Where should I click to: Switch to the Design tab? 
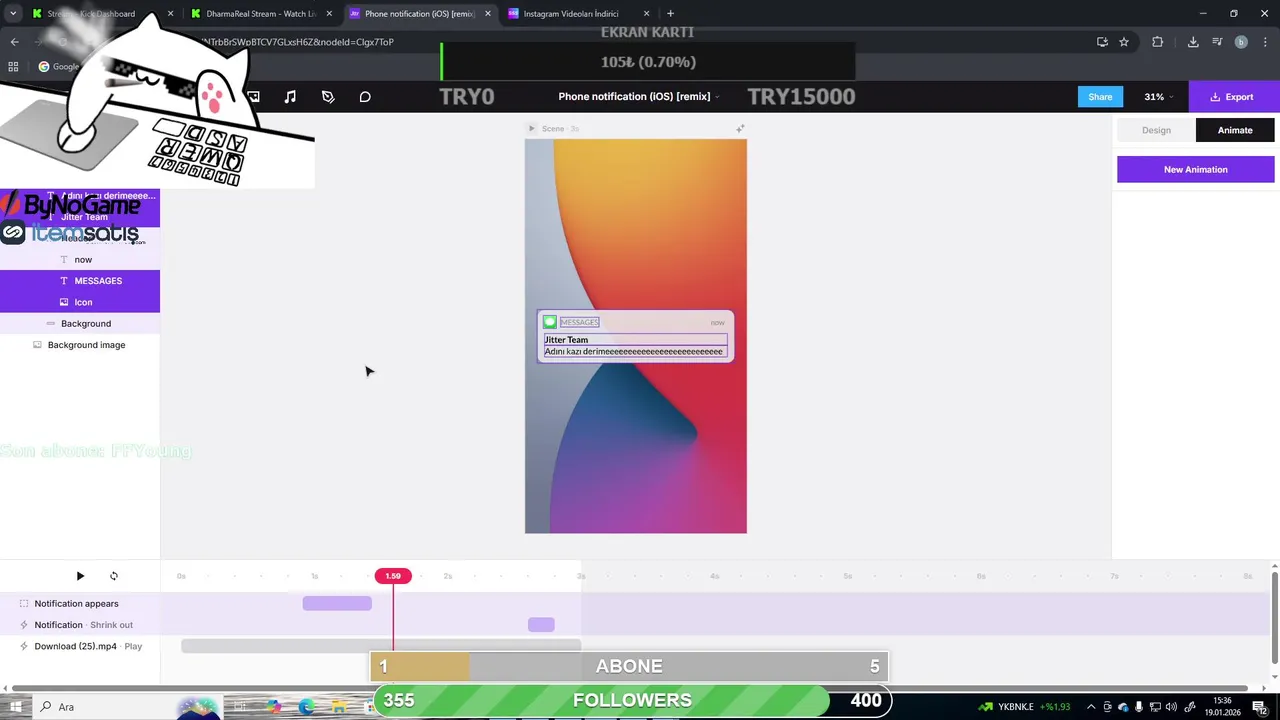point(1156,130)
